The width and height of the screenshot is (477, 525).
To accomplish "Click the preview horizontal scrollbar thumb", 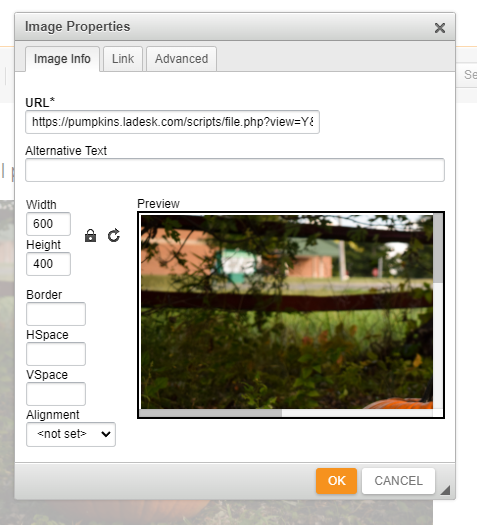I will pyautogui.click(x=211, y=413).
